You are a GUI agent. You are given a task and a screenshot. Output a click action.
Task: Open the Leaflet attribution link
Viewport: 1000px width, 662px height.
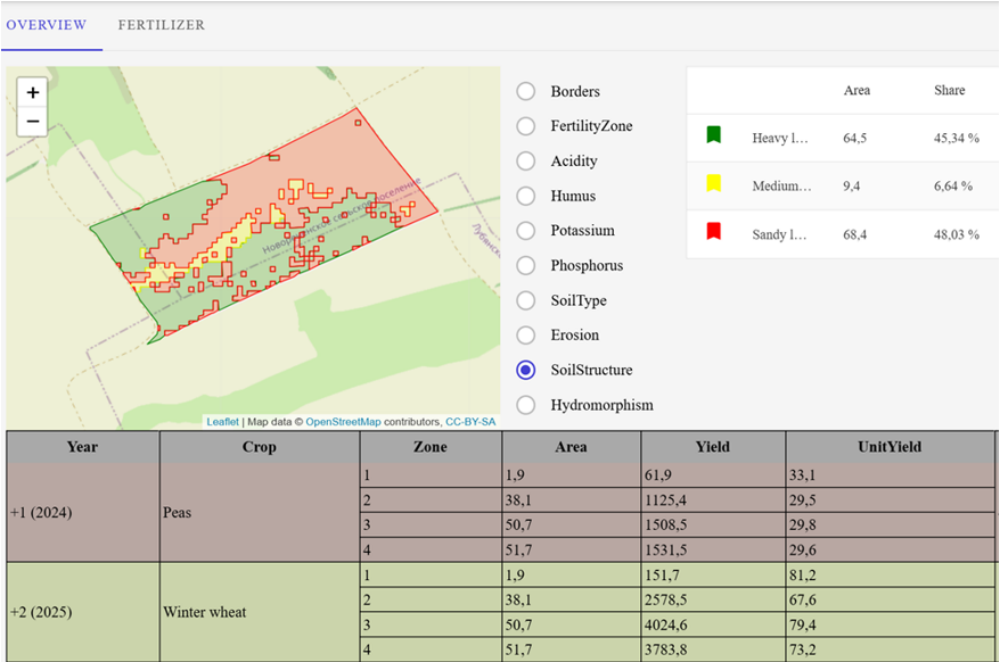click(223, 422)
